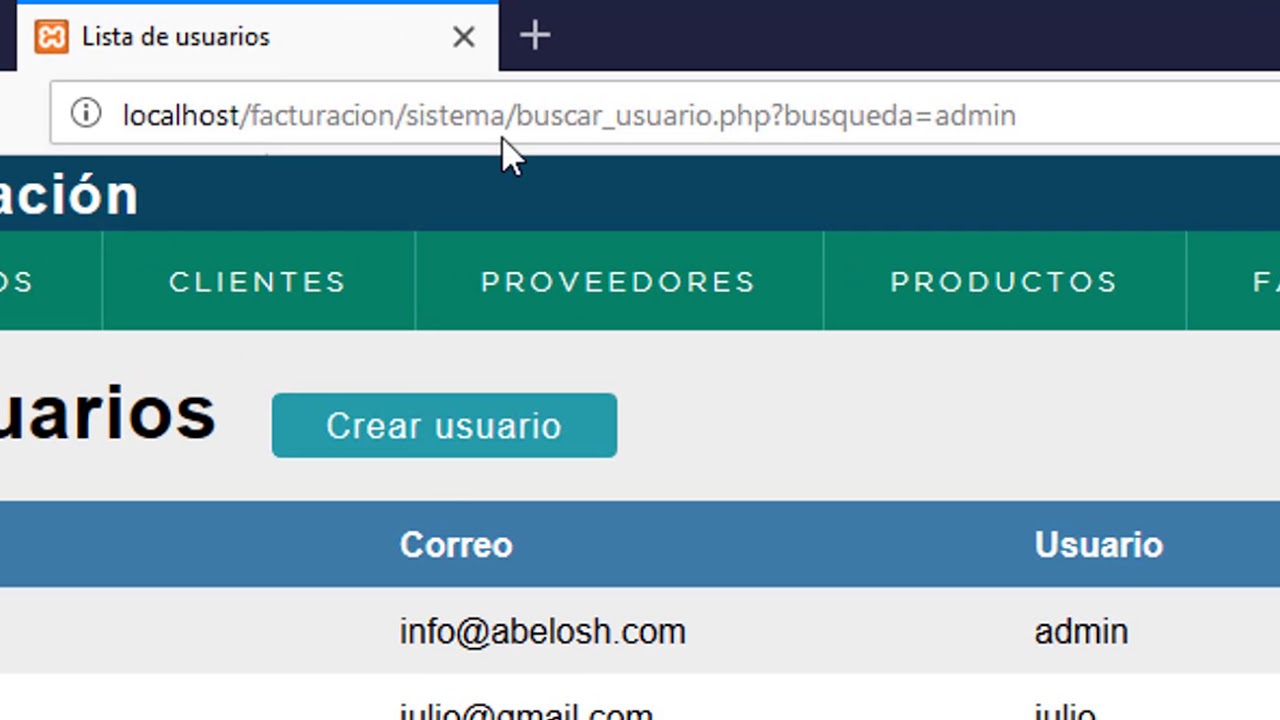Open the Clientes menu
The width and height of the screenshot is (1280, 720).
[258, 281]
